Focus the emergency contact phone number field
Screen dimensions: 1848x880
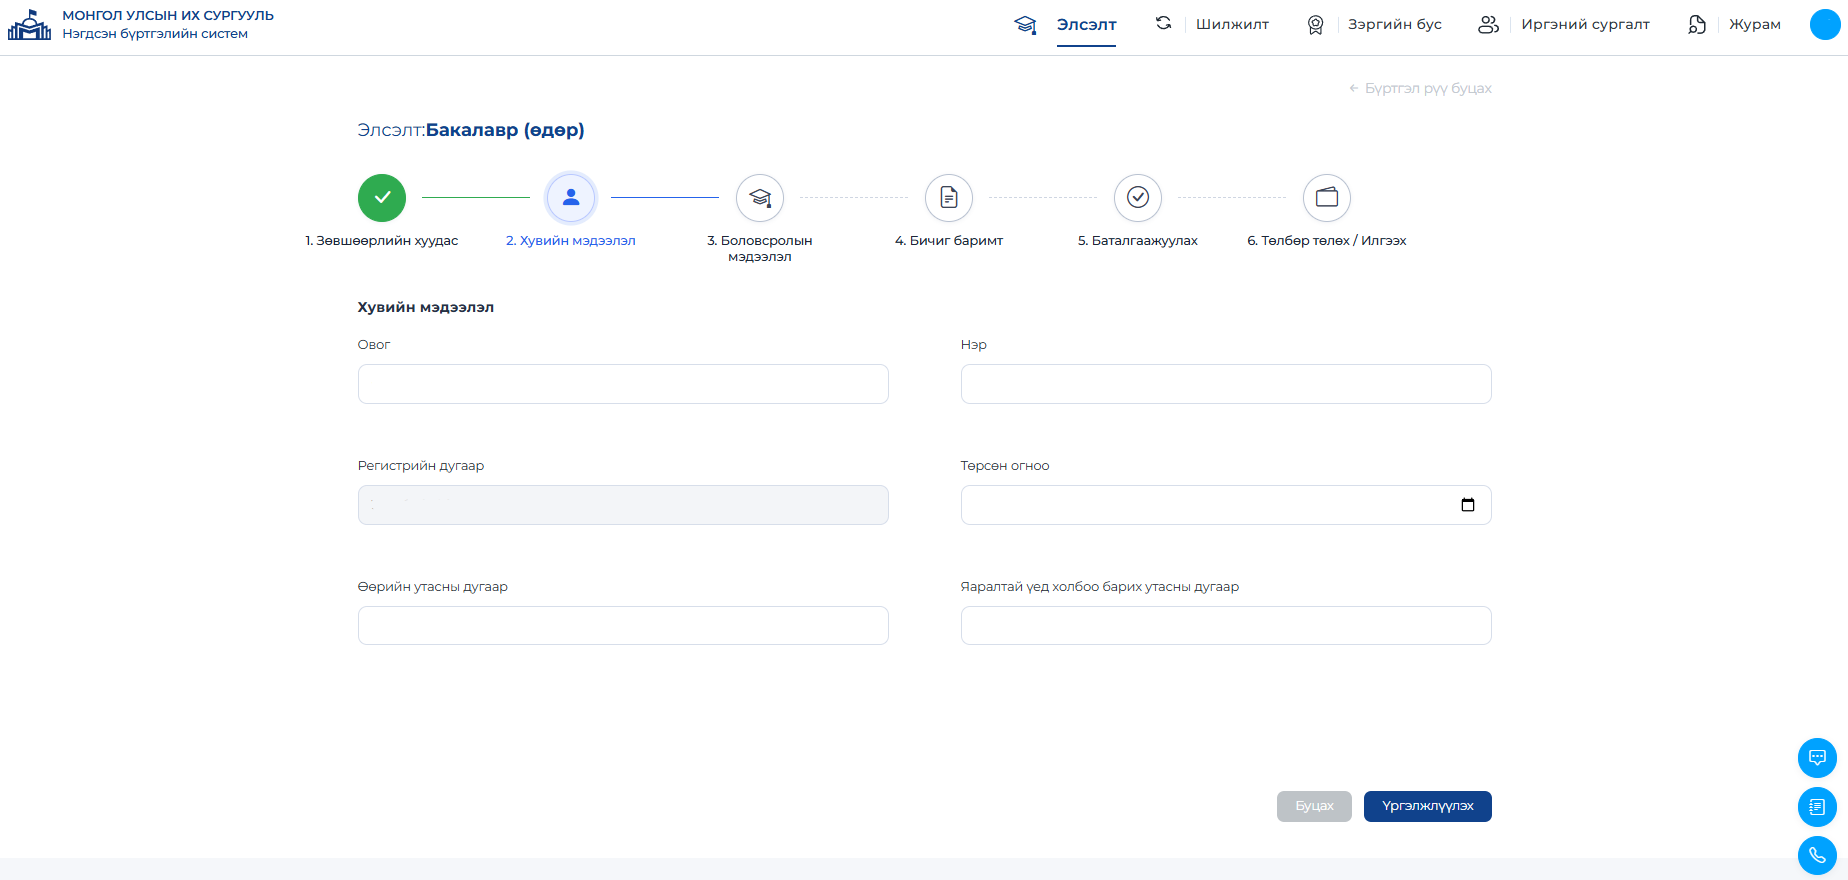click(x=1226, y=626)
